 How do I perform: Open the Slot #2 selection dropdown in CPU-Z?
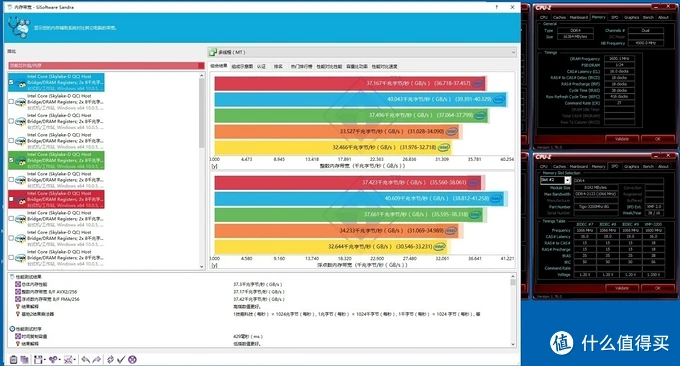tap(567, 180)
